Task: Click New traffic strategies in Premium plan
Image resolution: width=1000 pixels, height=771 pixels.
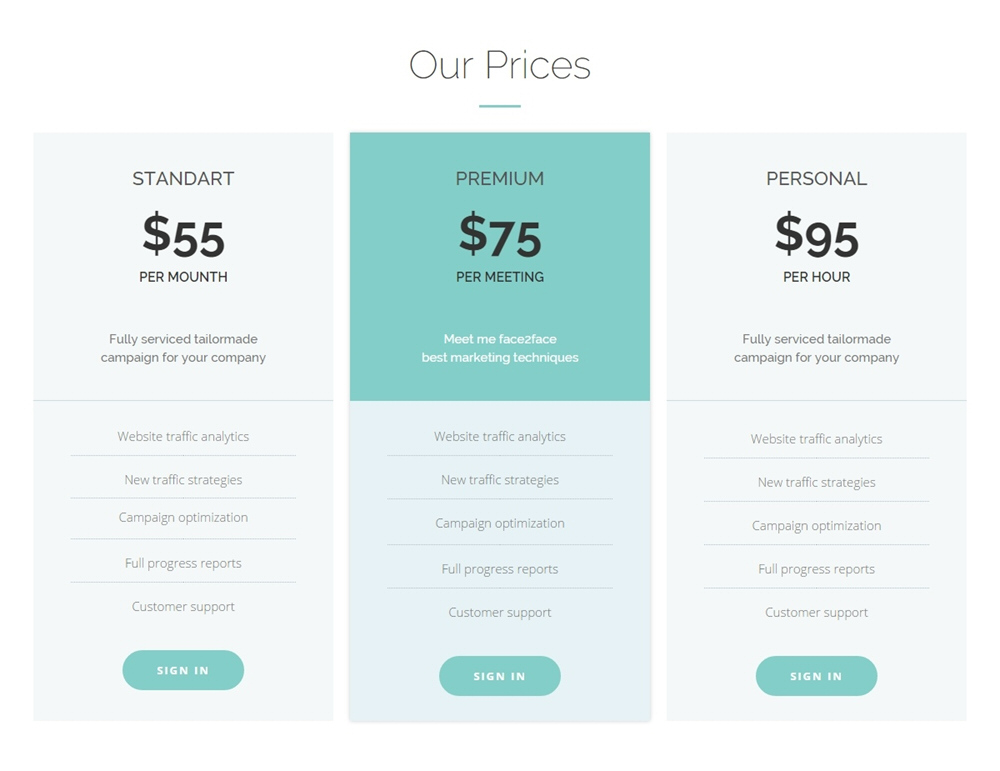Action: tap(500, 480)
